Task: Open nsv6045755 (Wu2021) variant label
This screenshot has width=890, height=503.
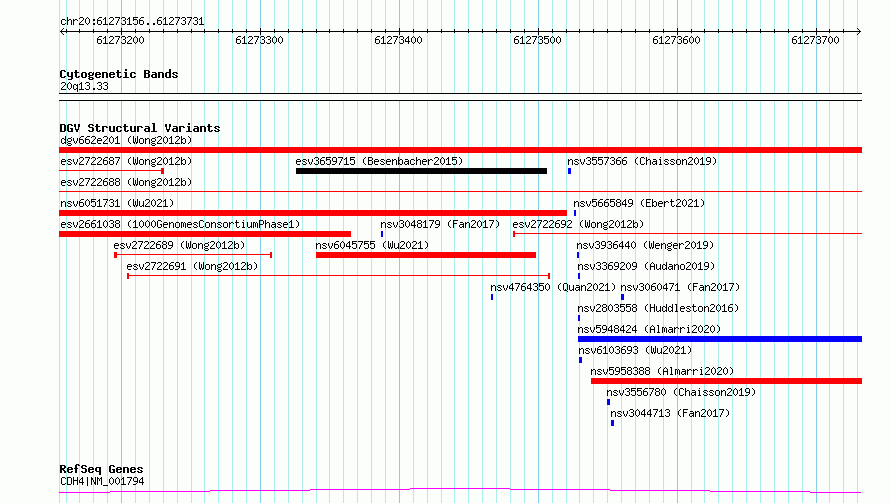Action: coord(372,245)
